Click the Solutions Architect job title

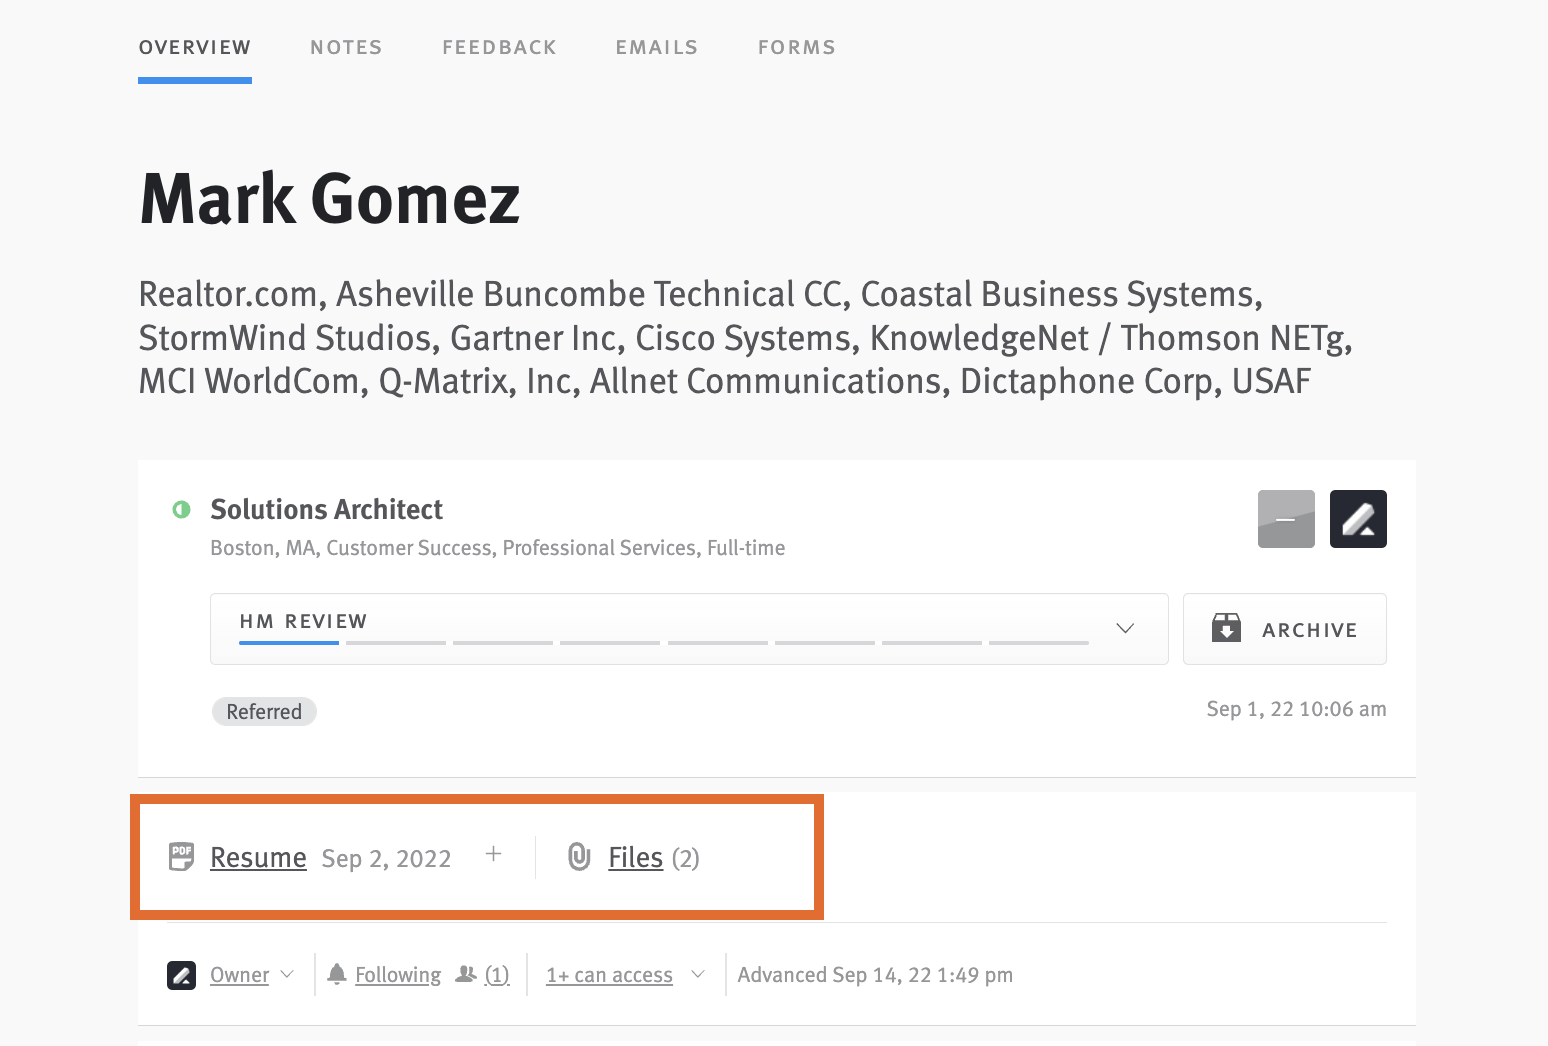(326, 509)
